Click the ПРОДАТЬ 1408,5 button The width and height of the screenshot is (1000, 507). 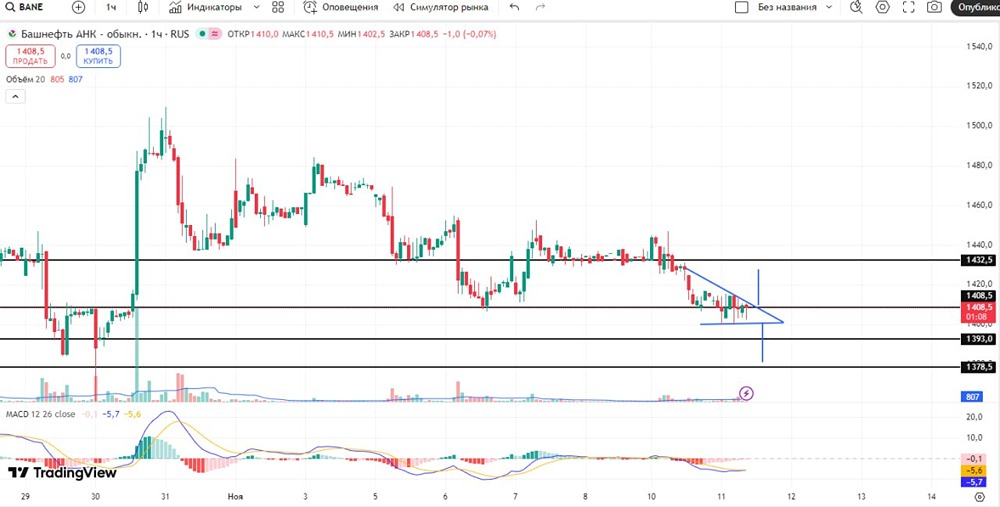pyautogui.click(x=31, y=56)
